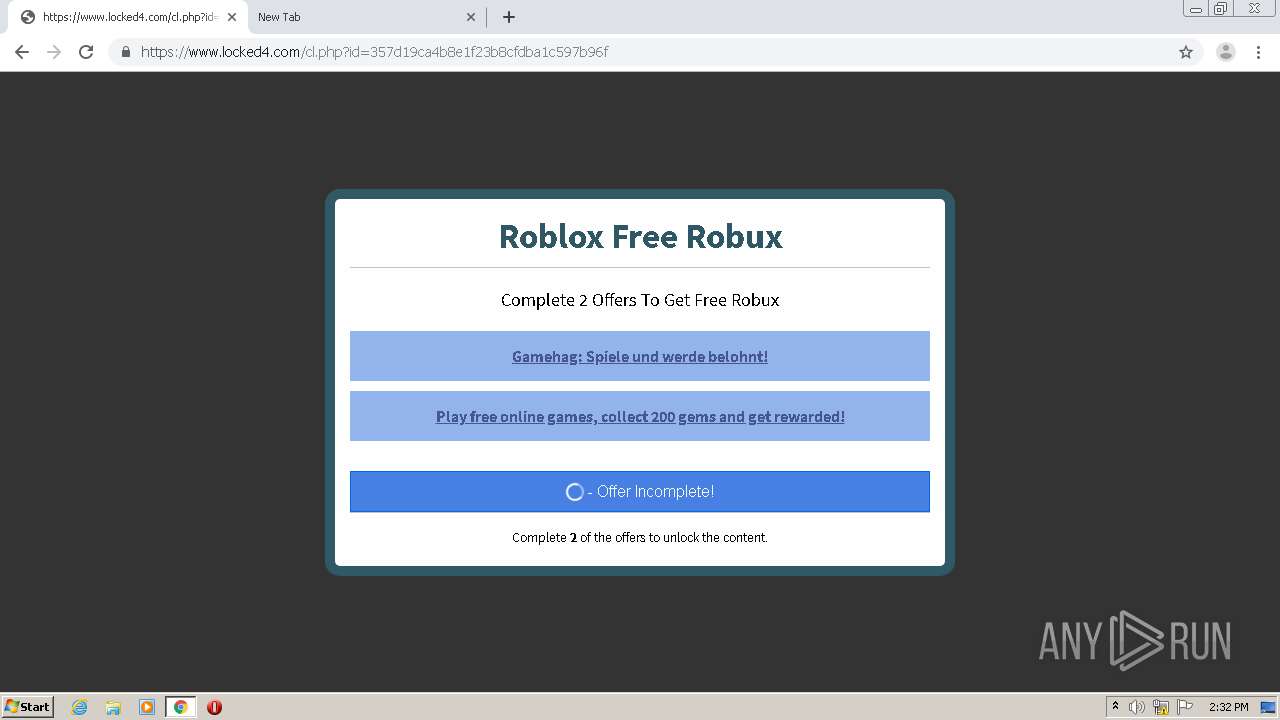Switch to the New Tab tab

(x=365, y=17)
